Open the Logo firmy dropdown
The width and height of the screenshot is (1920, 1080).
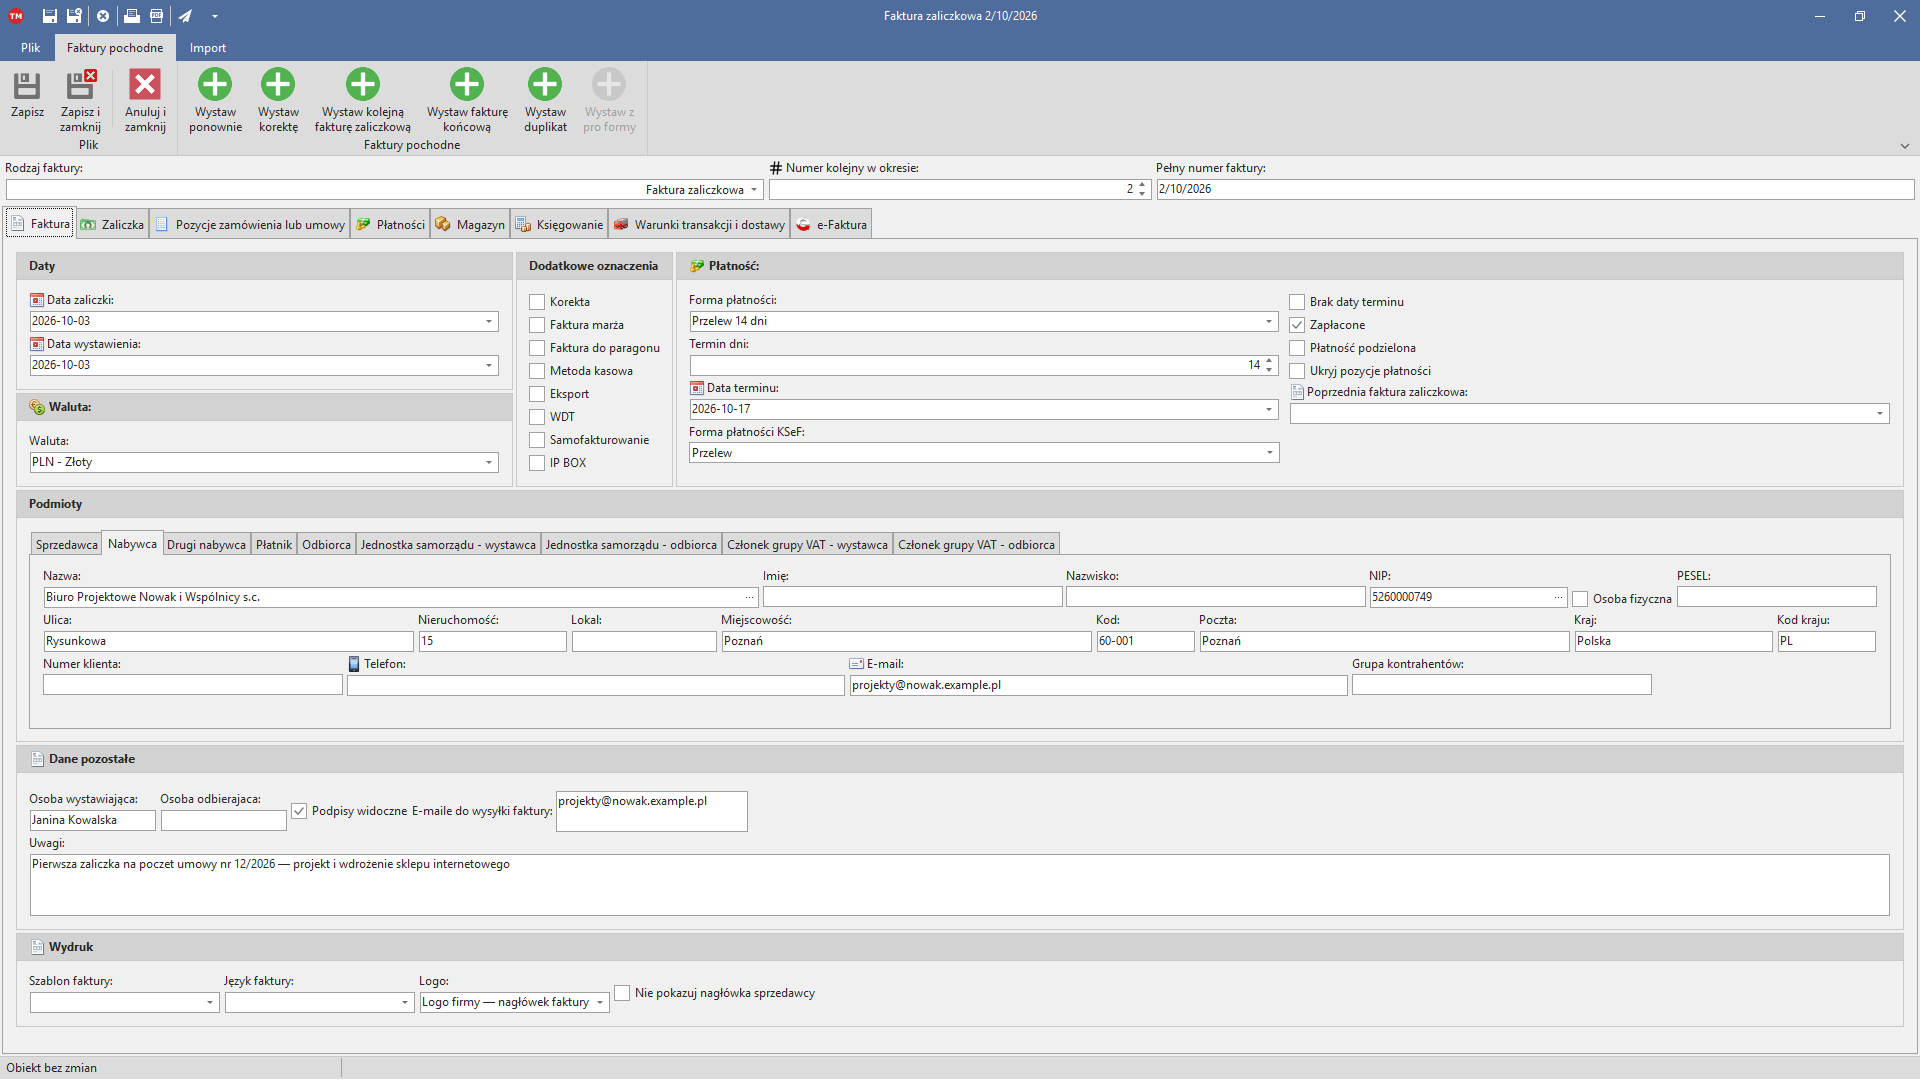[600, 1002]
